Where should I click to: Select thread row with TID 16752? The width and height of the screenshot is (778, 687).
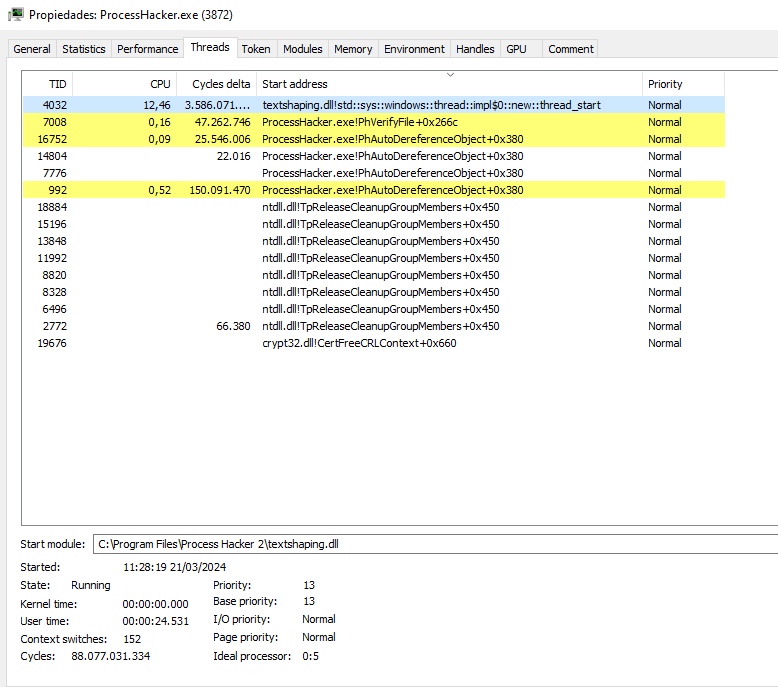374,139
